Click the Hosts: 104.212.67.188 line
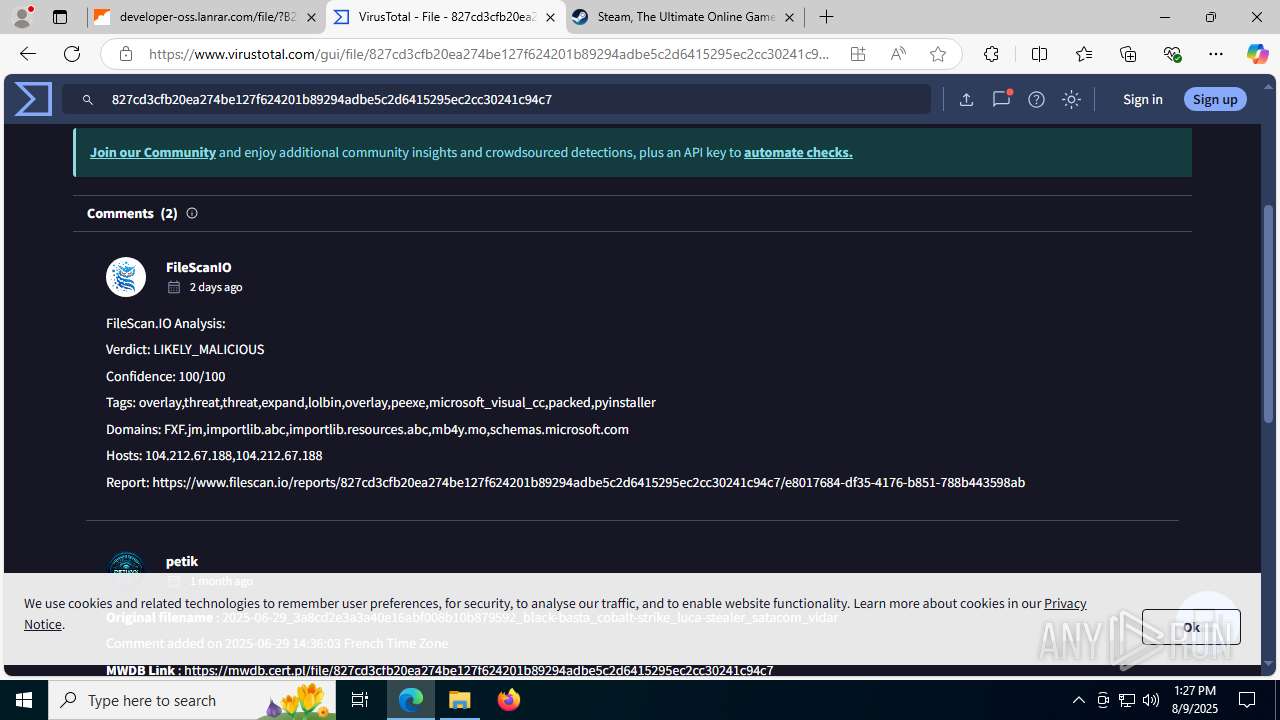The image size is (1280, 720). tap(214, 455)
